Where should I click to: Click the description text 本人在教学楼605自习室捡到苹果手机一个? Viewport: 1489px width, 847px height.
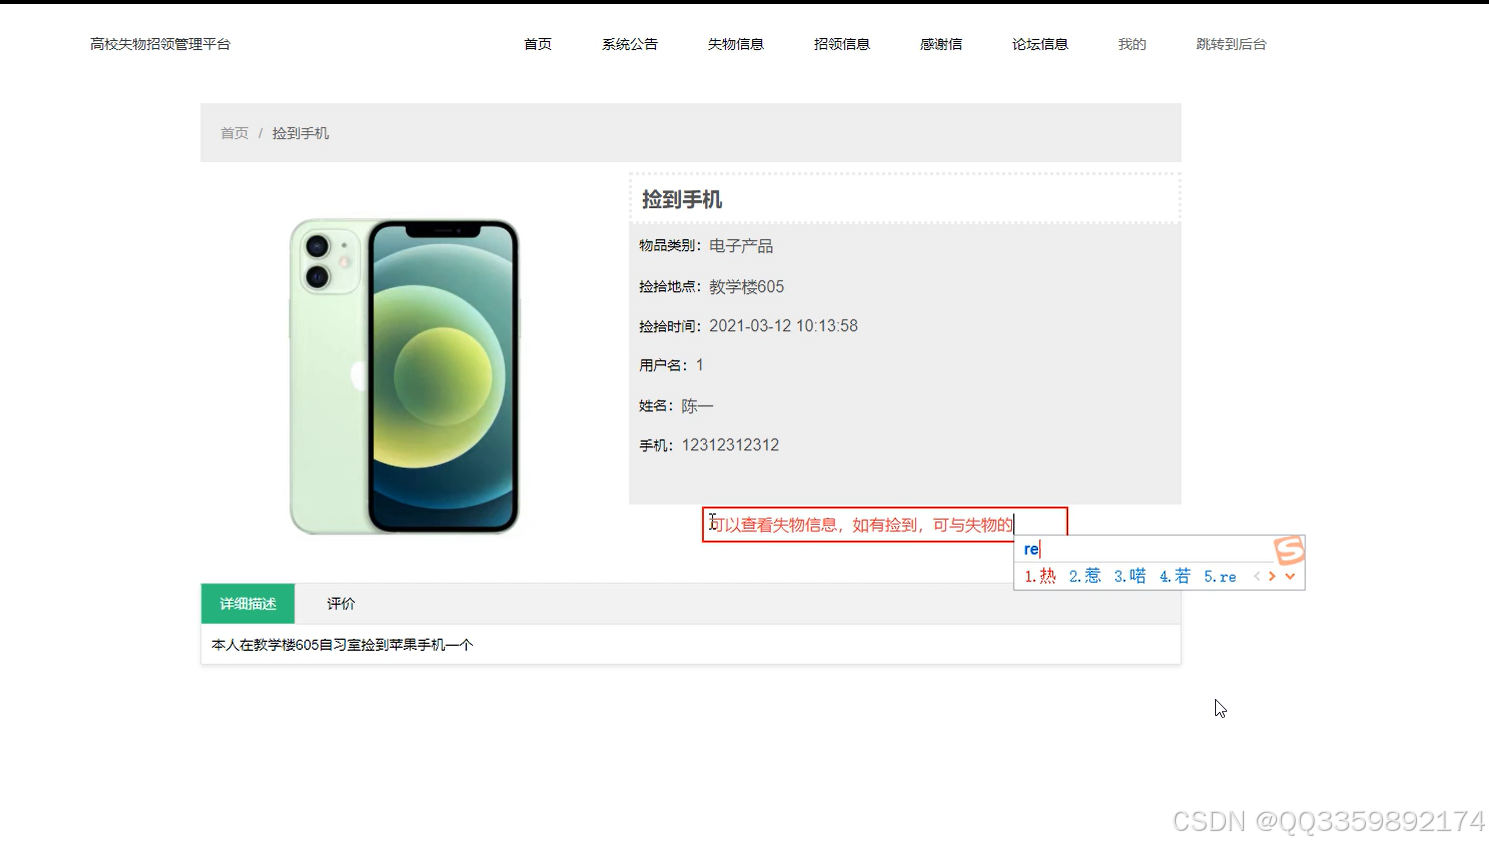tap(342, 645)
